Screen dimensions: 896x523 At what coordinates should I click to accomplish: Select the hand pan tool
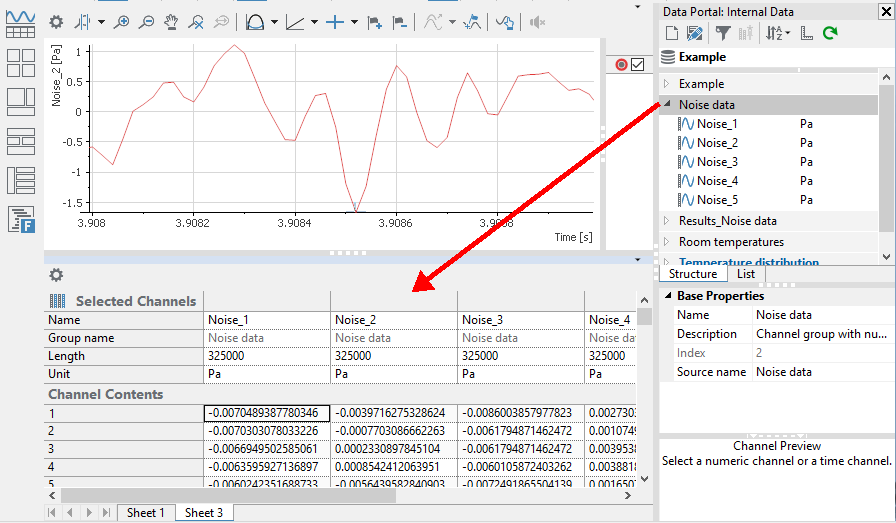pyautogui.click(x=171, y=21)
